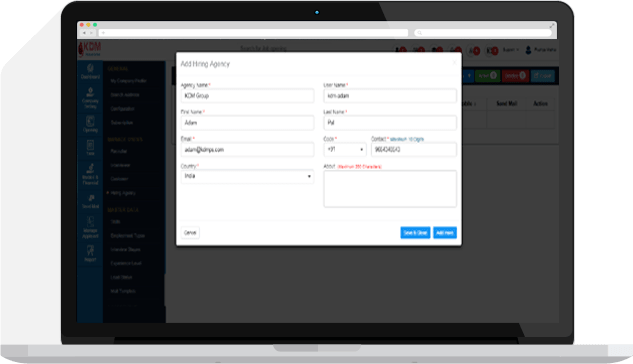The height and width of the screenshot is (364, 633).
Task: Open Lead Status menu item
Action: pyautogui.click(x=121, y=277)
